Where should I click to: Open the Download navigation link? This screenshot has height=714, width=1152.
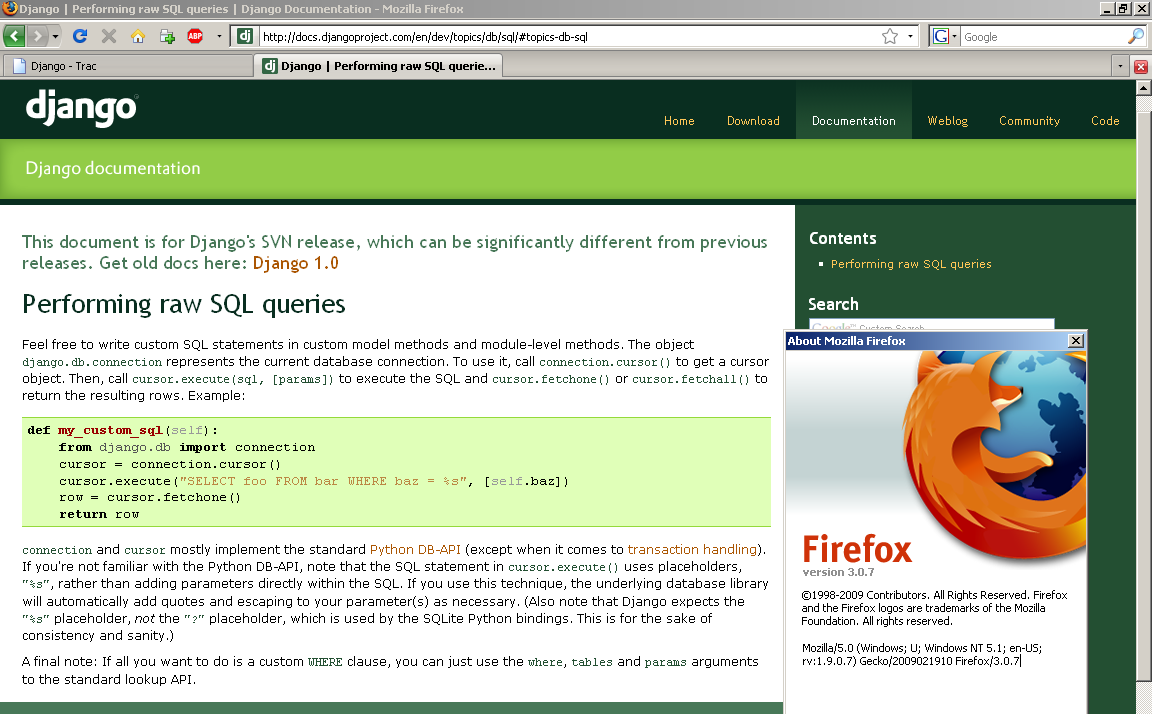tap(753, 120)
